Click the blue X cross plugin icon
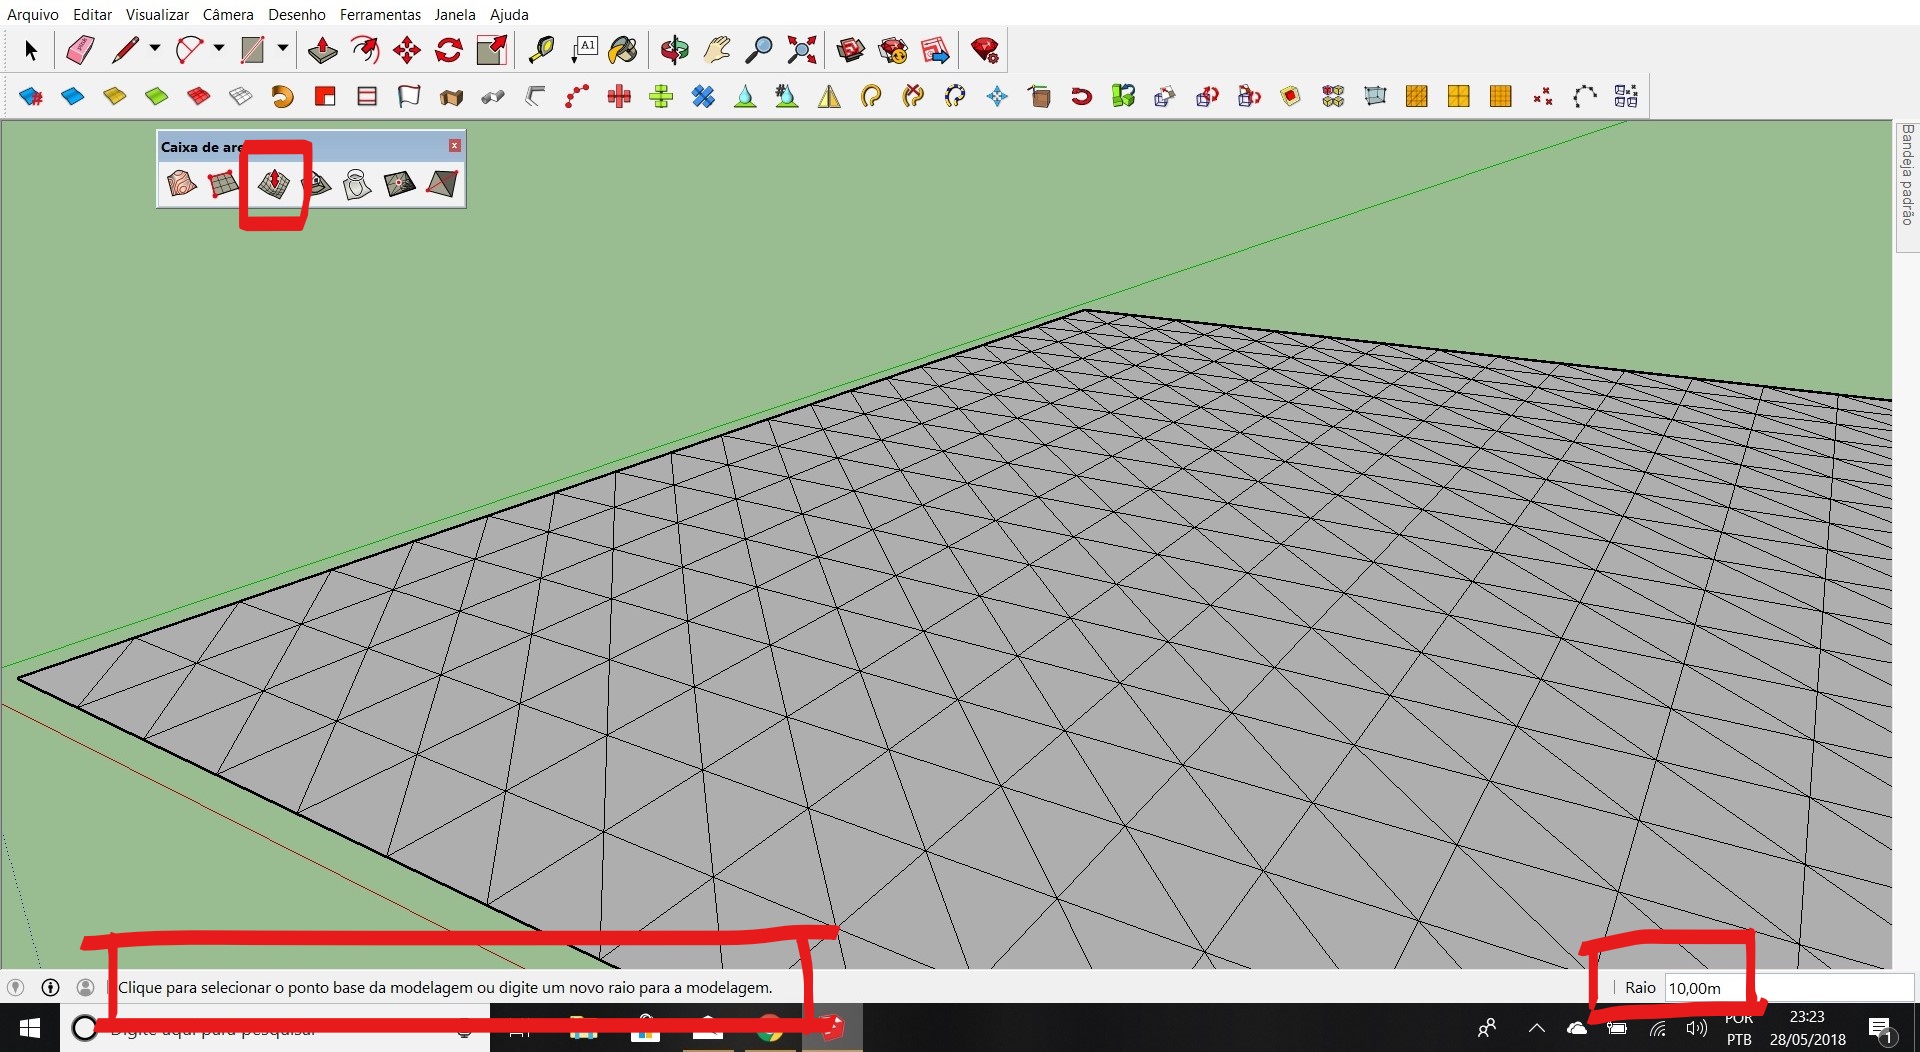1920x1052 pixels. 703,96
